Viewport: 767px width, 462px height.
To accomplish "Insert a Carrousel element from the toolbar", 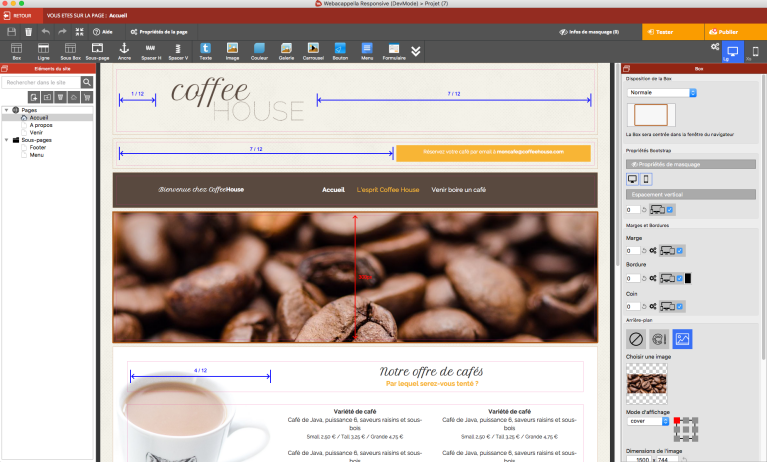I will (x=312, y=50).
